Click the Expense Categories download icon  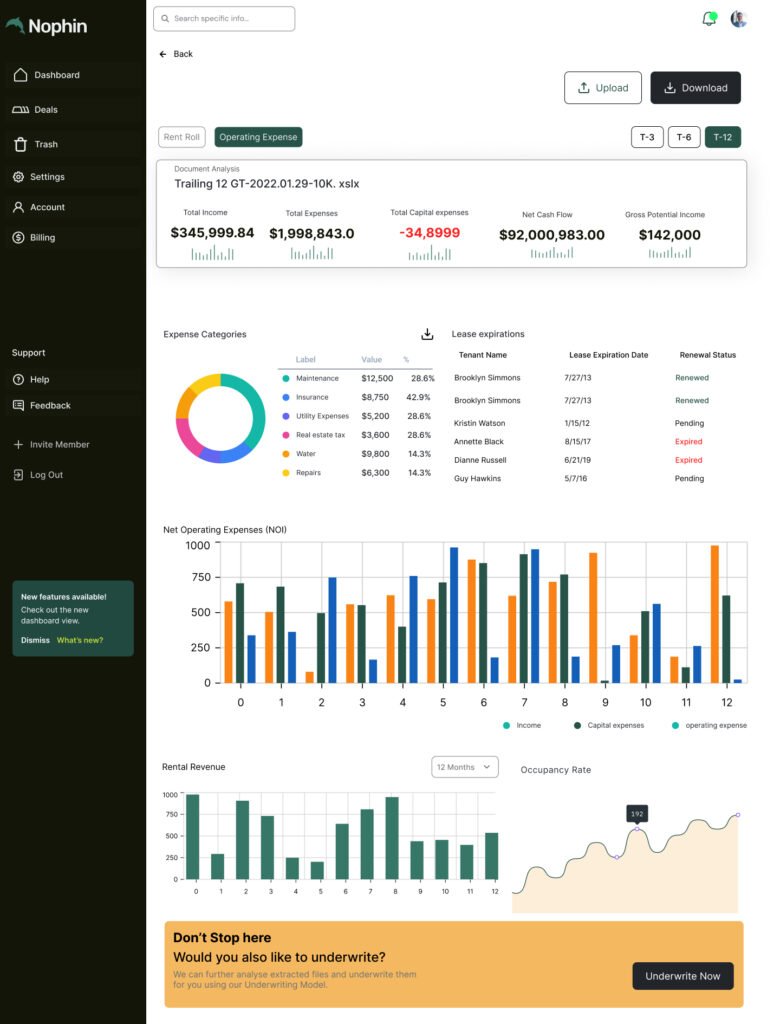427,334
